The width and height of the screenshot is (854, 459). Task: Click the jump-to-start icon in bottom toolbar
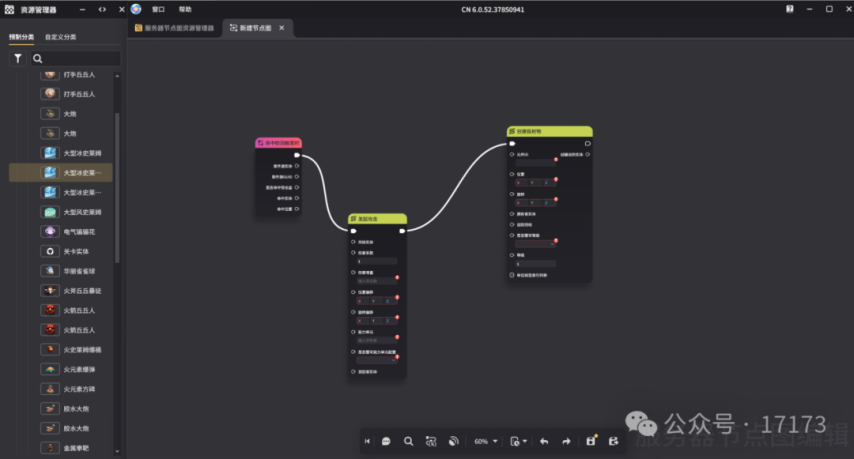[367, 441]
